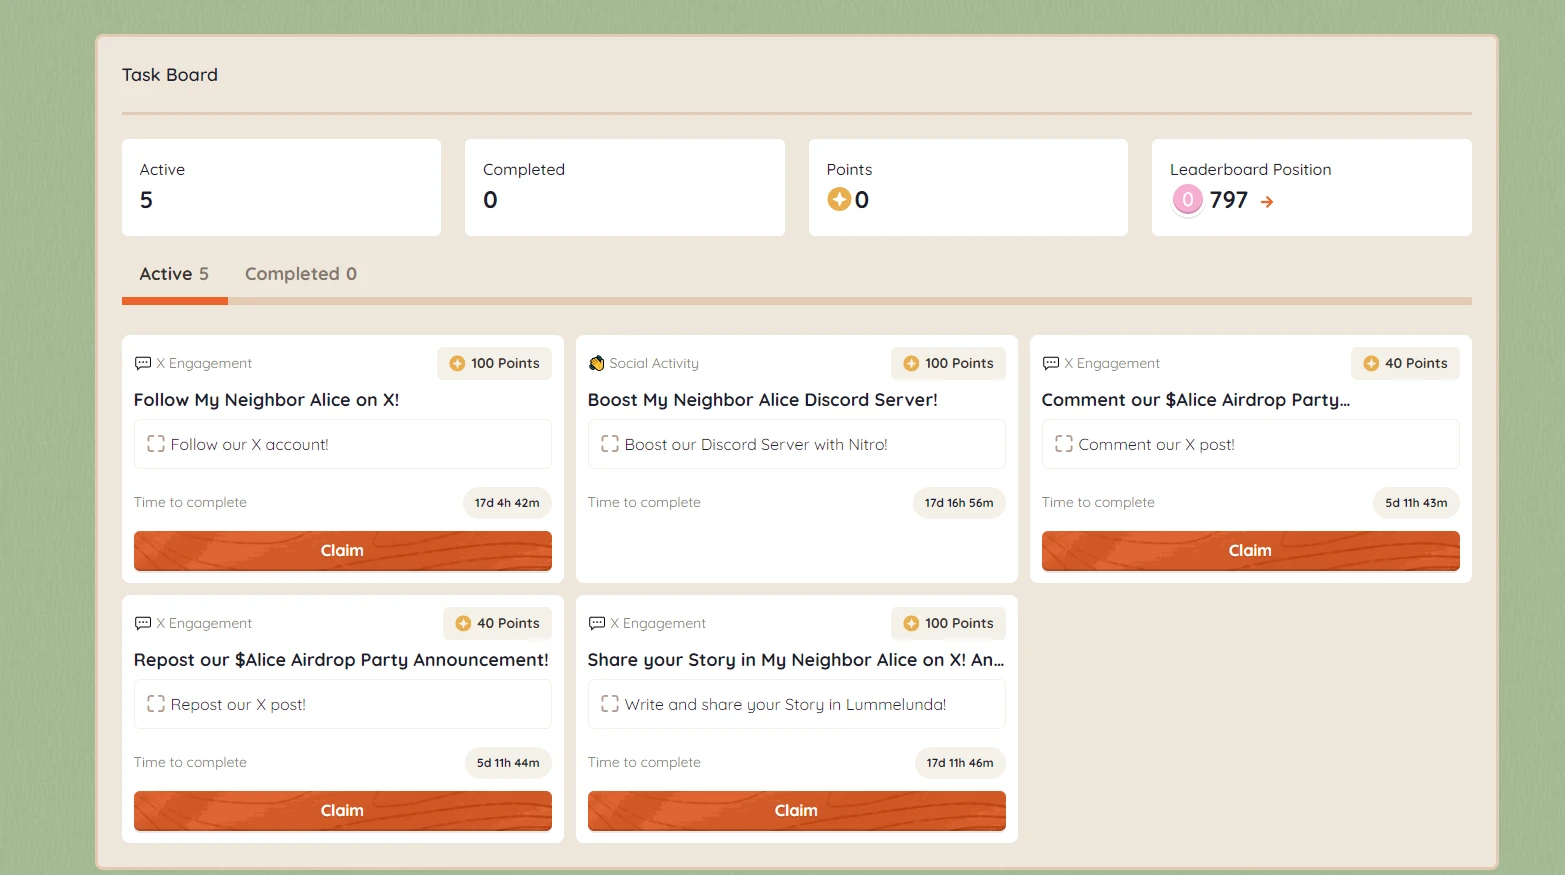Click the Social Activity hand icon
This screenshot has width=1565, height=875.
597,363
